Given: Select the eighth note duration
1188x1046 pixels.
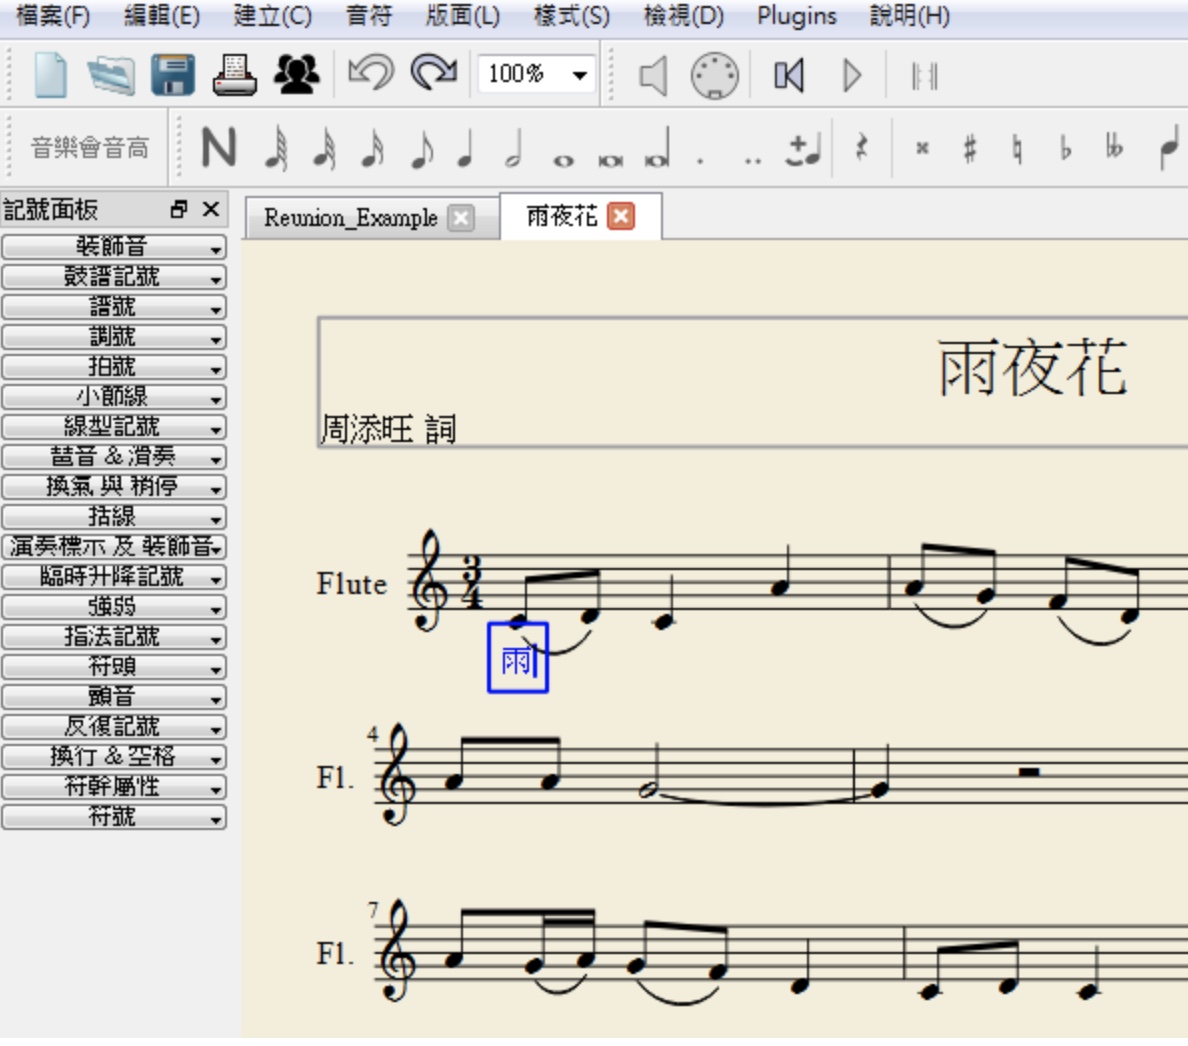Looking at the screenshot, I should 422,148.
